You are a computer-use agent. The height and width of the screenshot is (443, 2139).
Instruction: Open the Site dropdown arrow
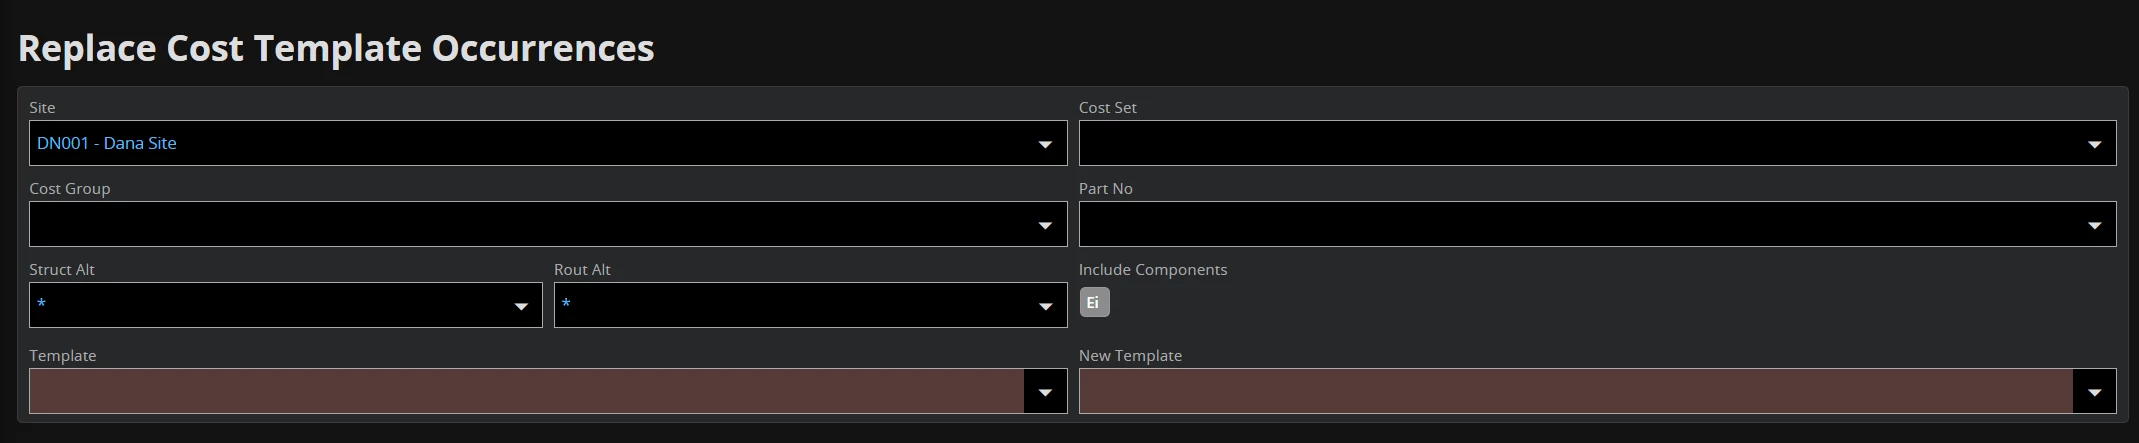click(1045, 144)
